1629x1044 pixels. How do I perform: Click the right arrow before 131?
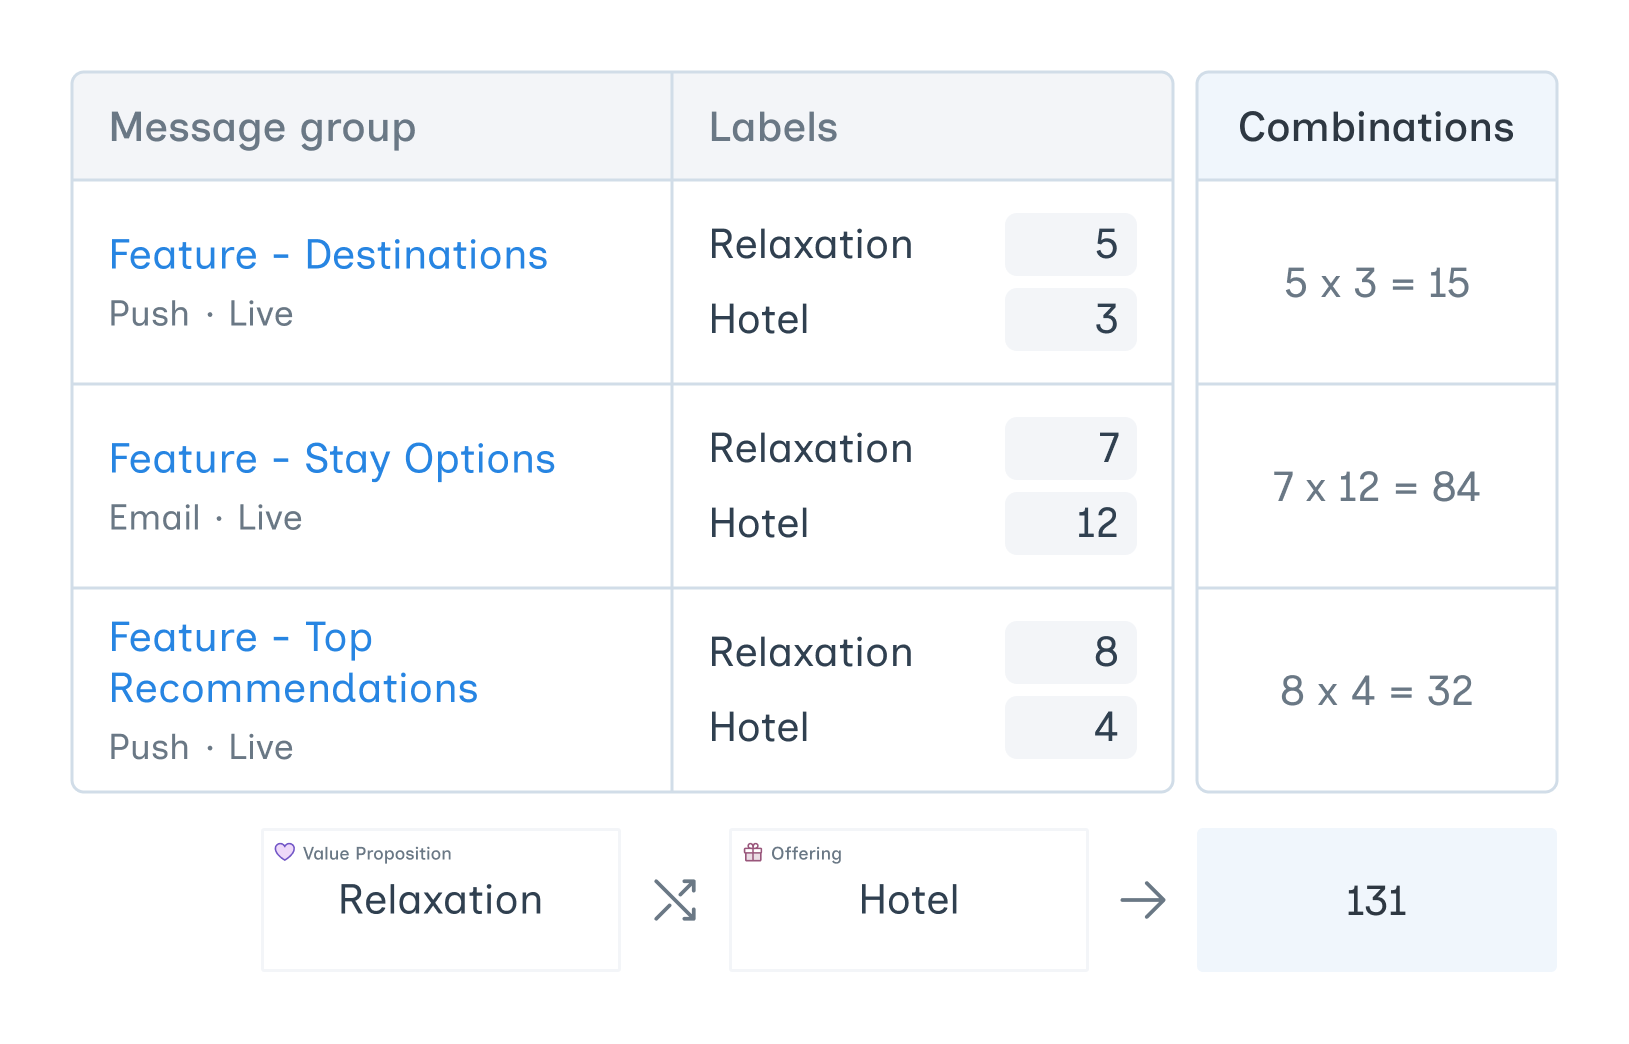1143,900
